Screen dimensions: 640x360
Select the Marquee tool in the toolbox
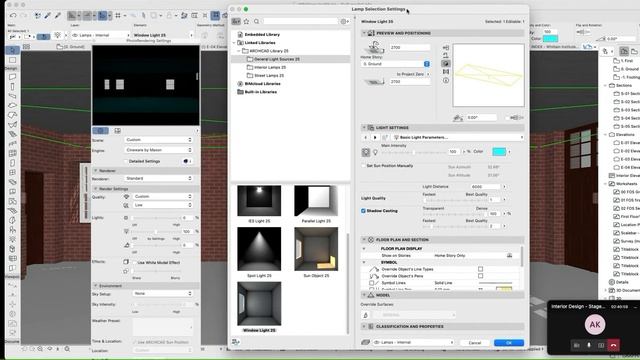[12, 60]
